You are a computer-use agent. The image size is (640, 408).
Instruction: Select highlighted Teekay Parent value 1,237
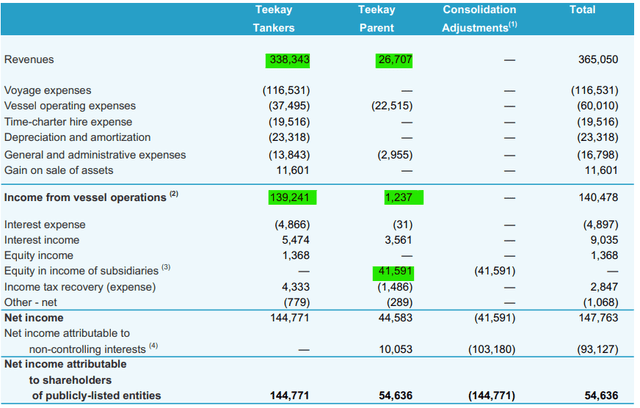(404, 197)
